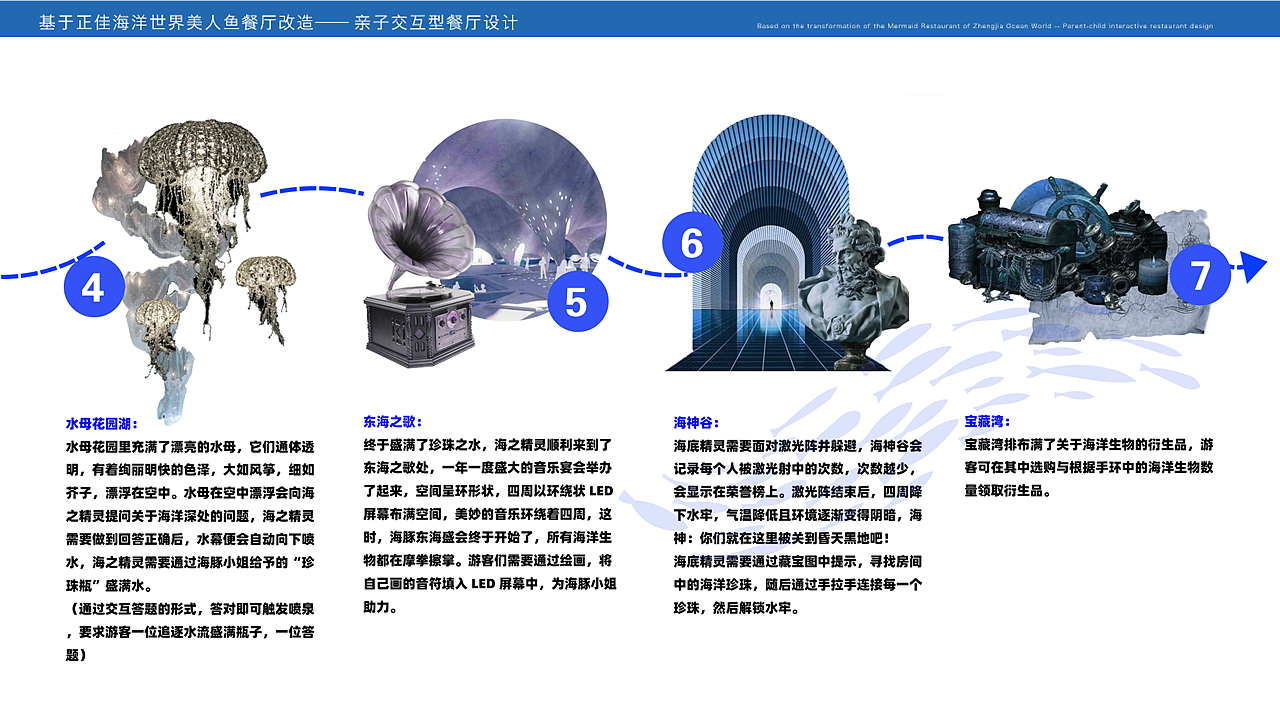Viewport: 1280px width, 720px height.
Task: Select the glowing arched tunnel image
Action: click(770, 243)
